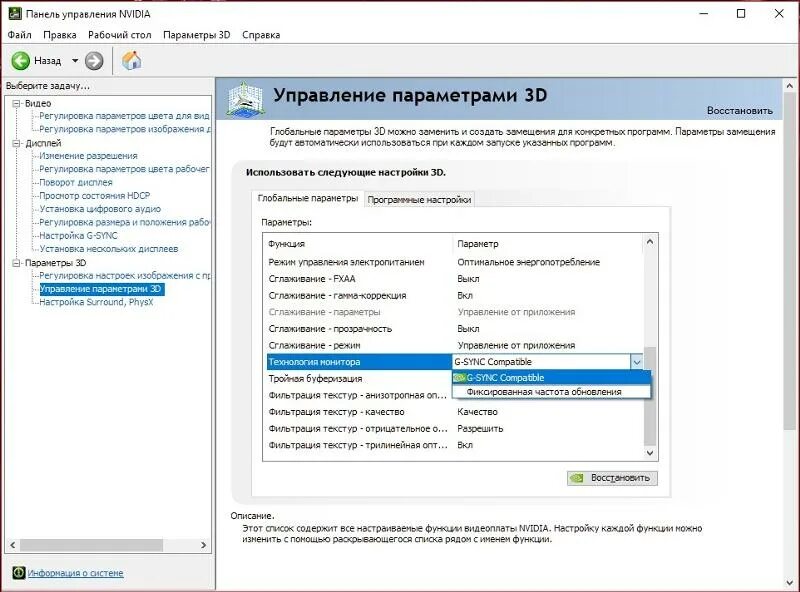Collapse the Видео tree node

(x=16, y=103)
